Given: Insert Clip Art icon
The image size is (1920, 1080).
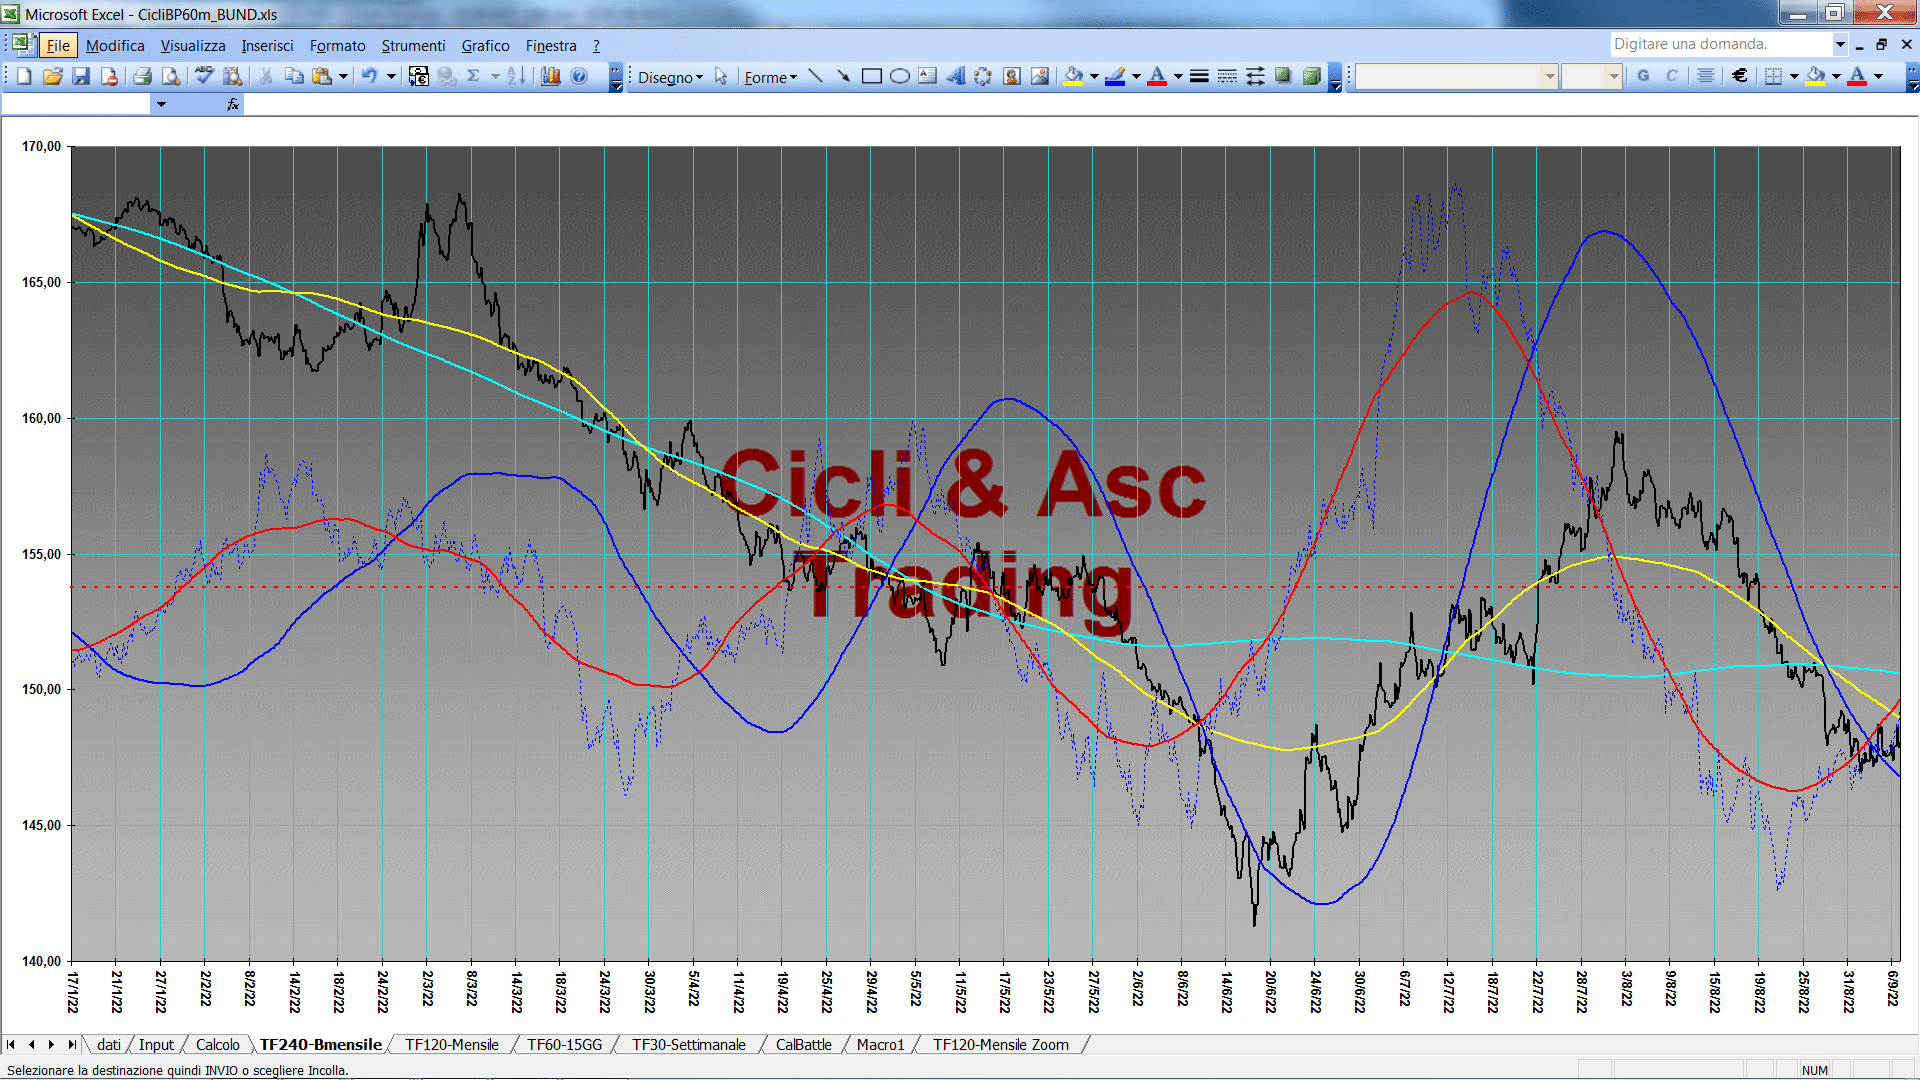Looking at the screenshot, I should pos(1011,76).
